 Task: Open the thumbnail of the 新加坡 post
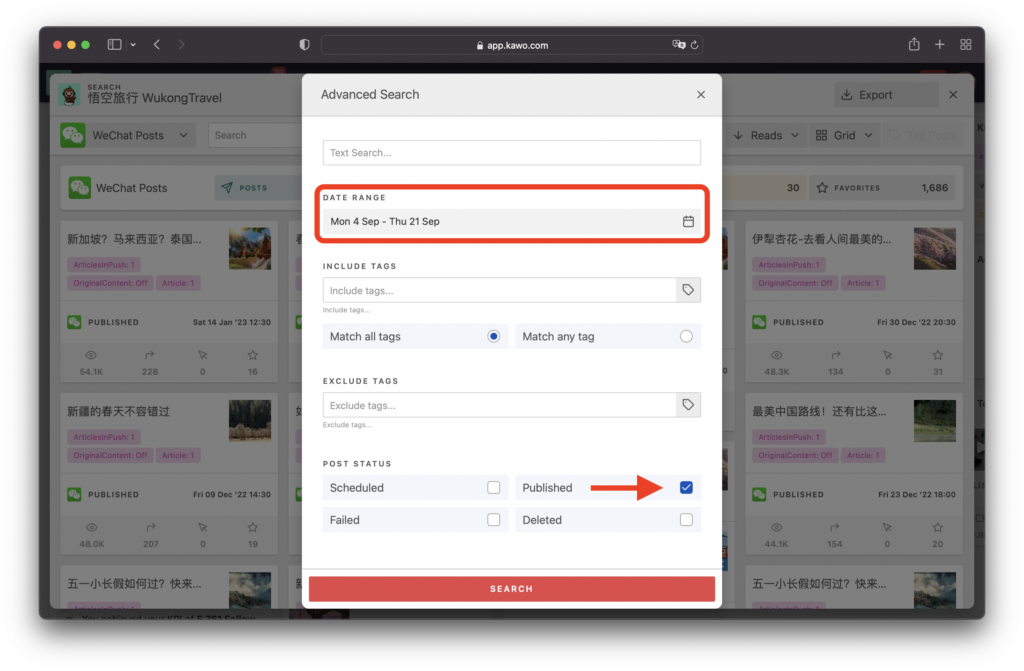250,248
